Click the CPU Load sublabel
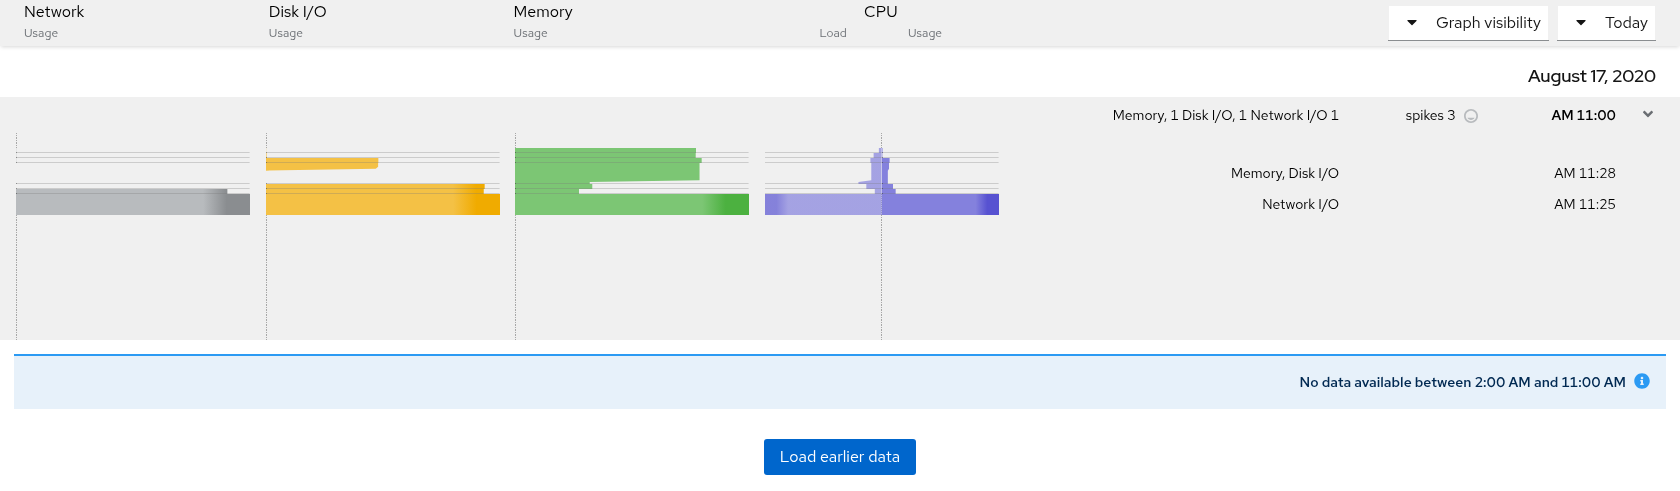This screenshot has height=491, width=1680. click(x=833, y=33)
